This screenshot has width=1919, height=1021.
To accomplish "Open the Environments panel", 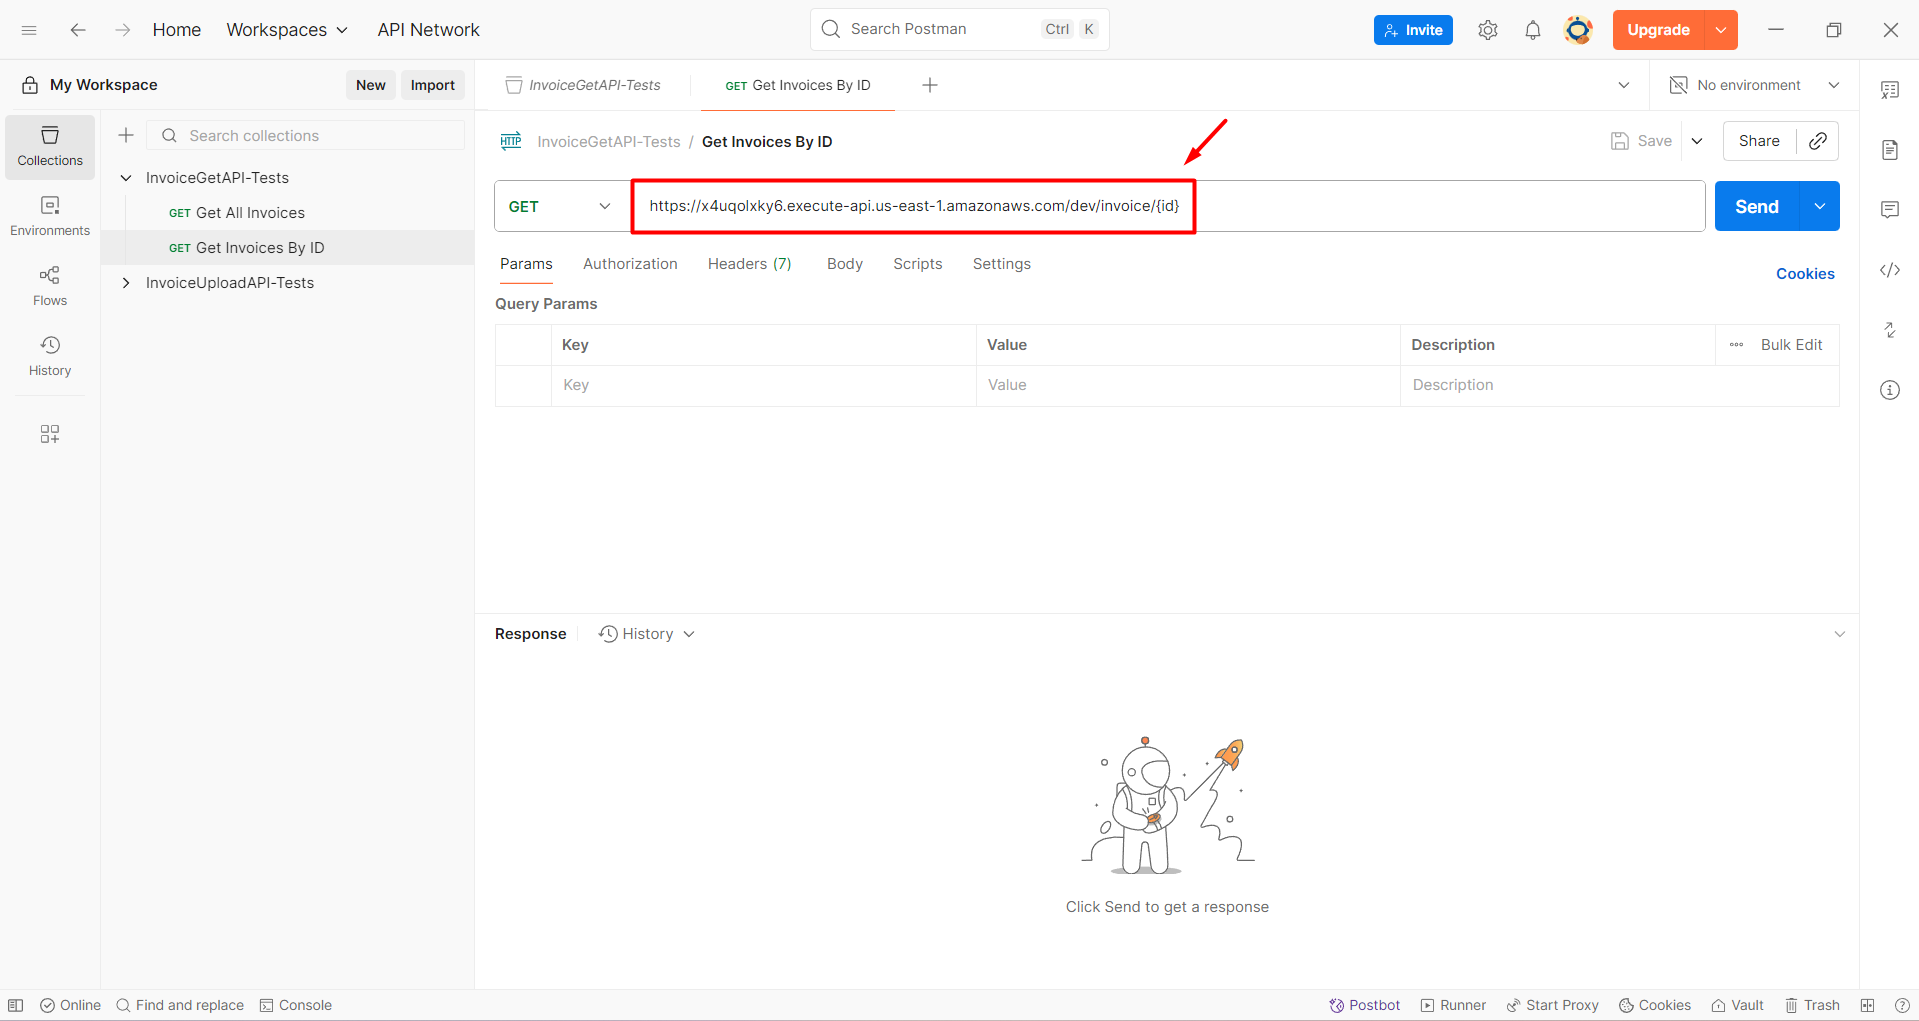I will pos(49,215).
